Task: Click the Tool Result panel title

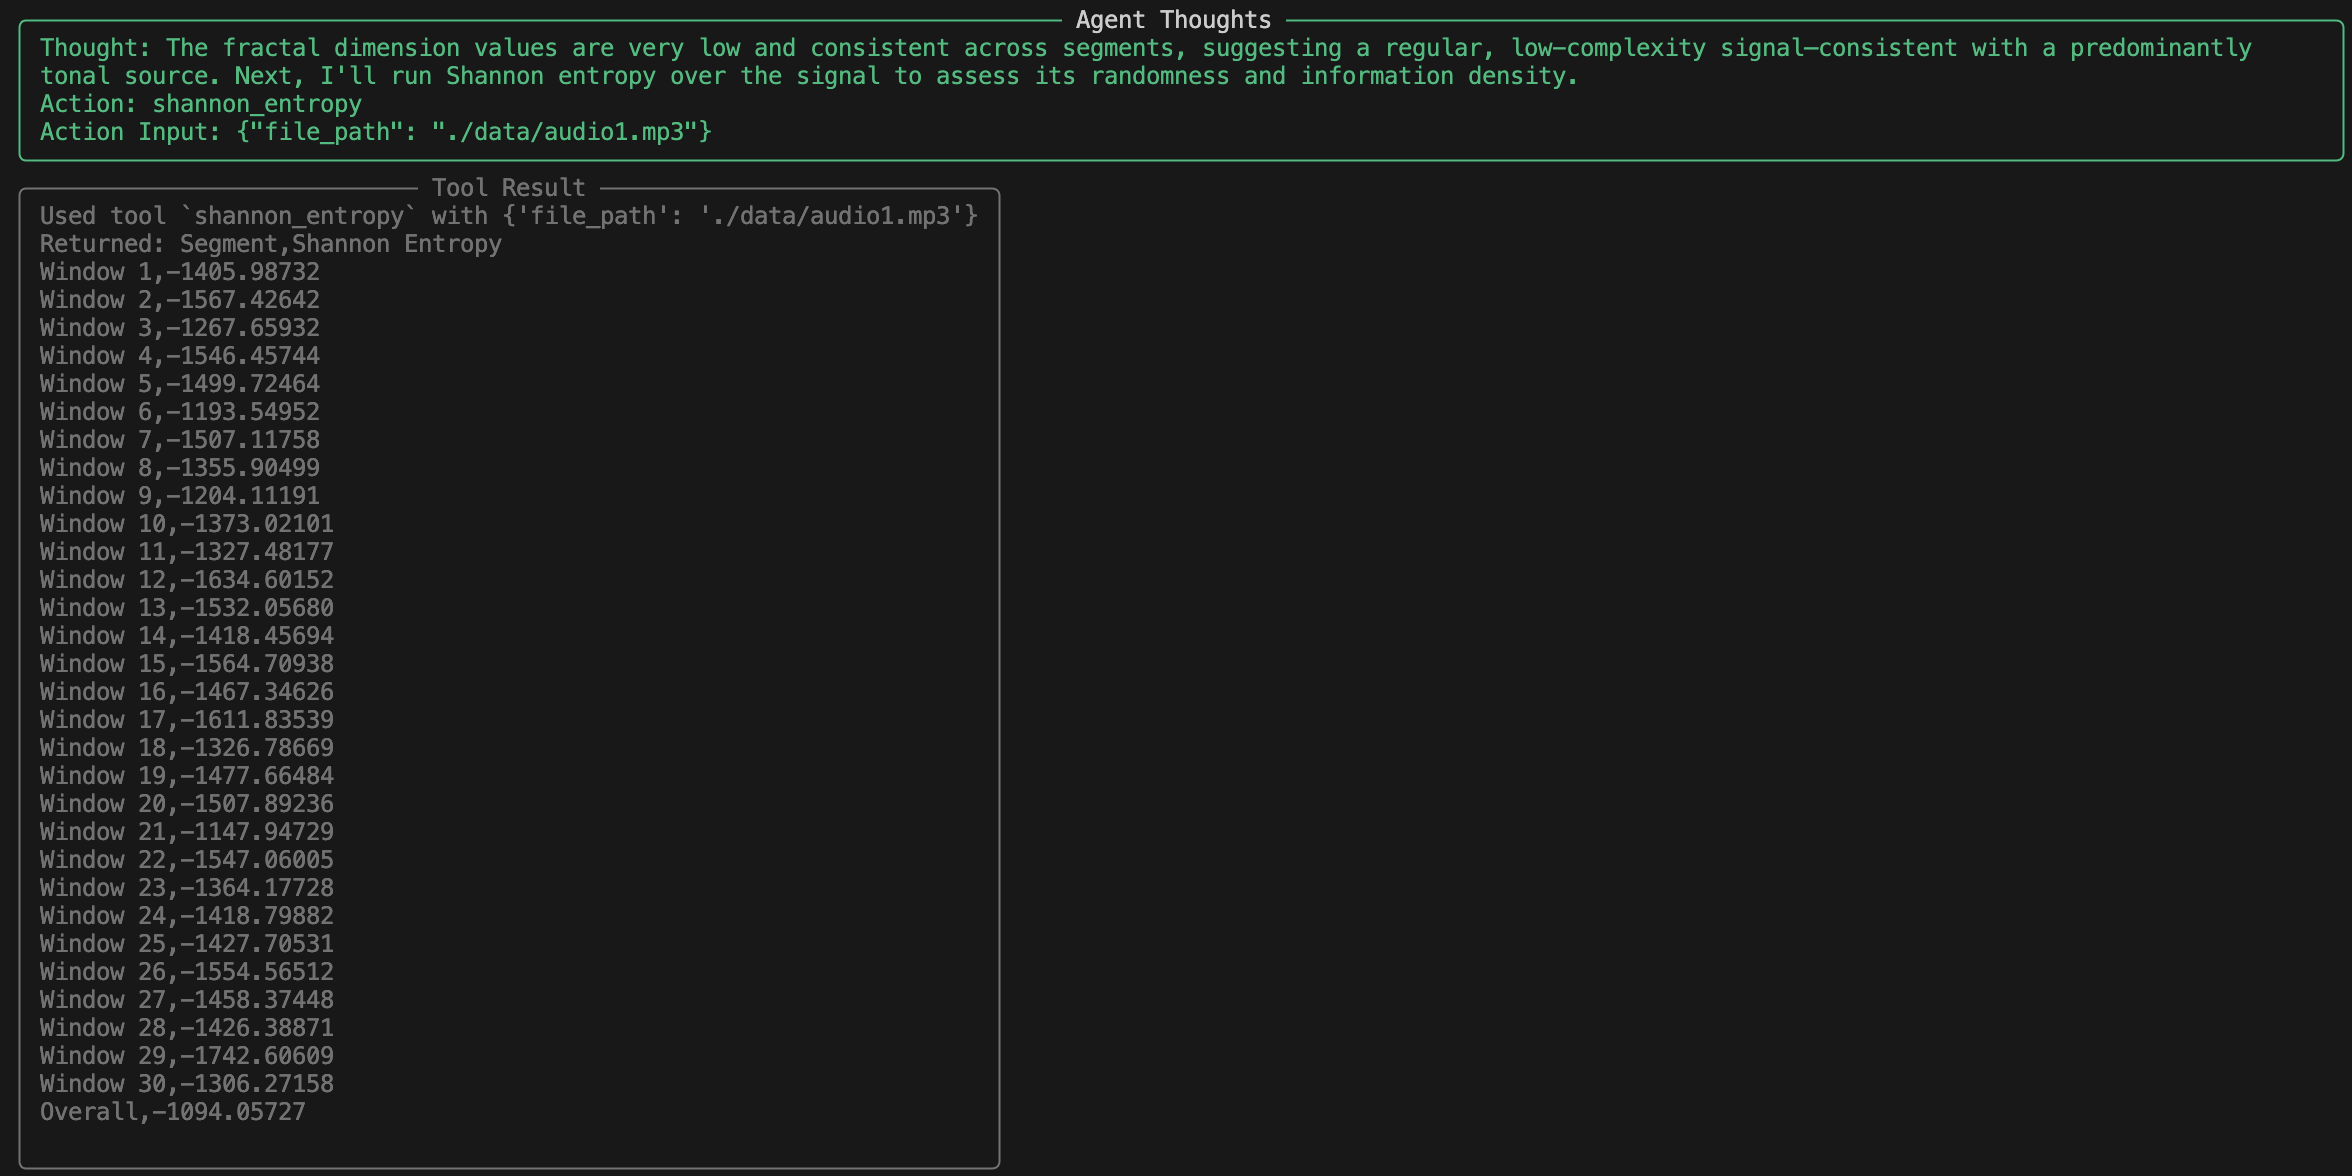Action: point(508,188)
